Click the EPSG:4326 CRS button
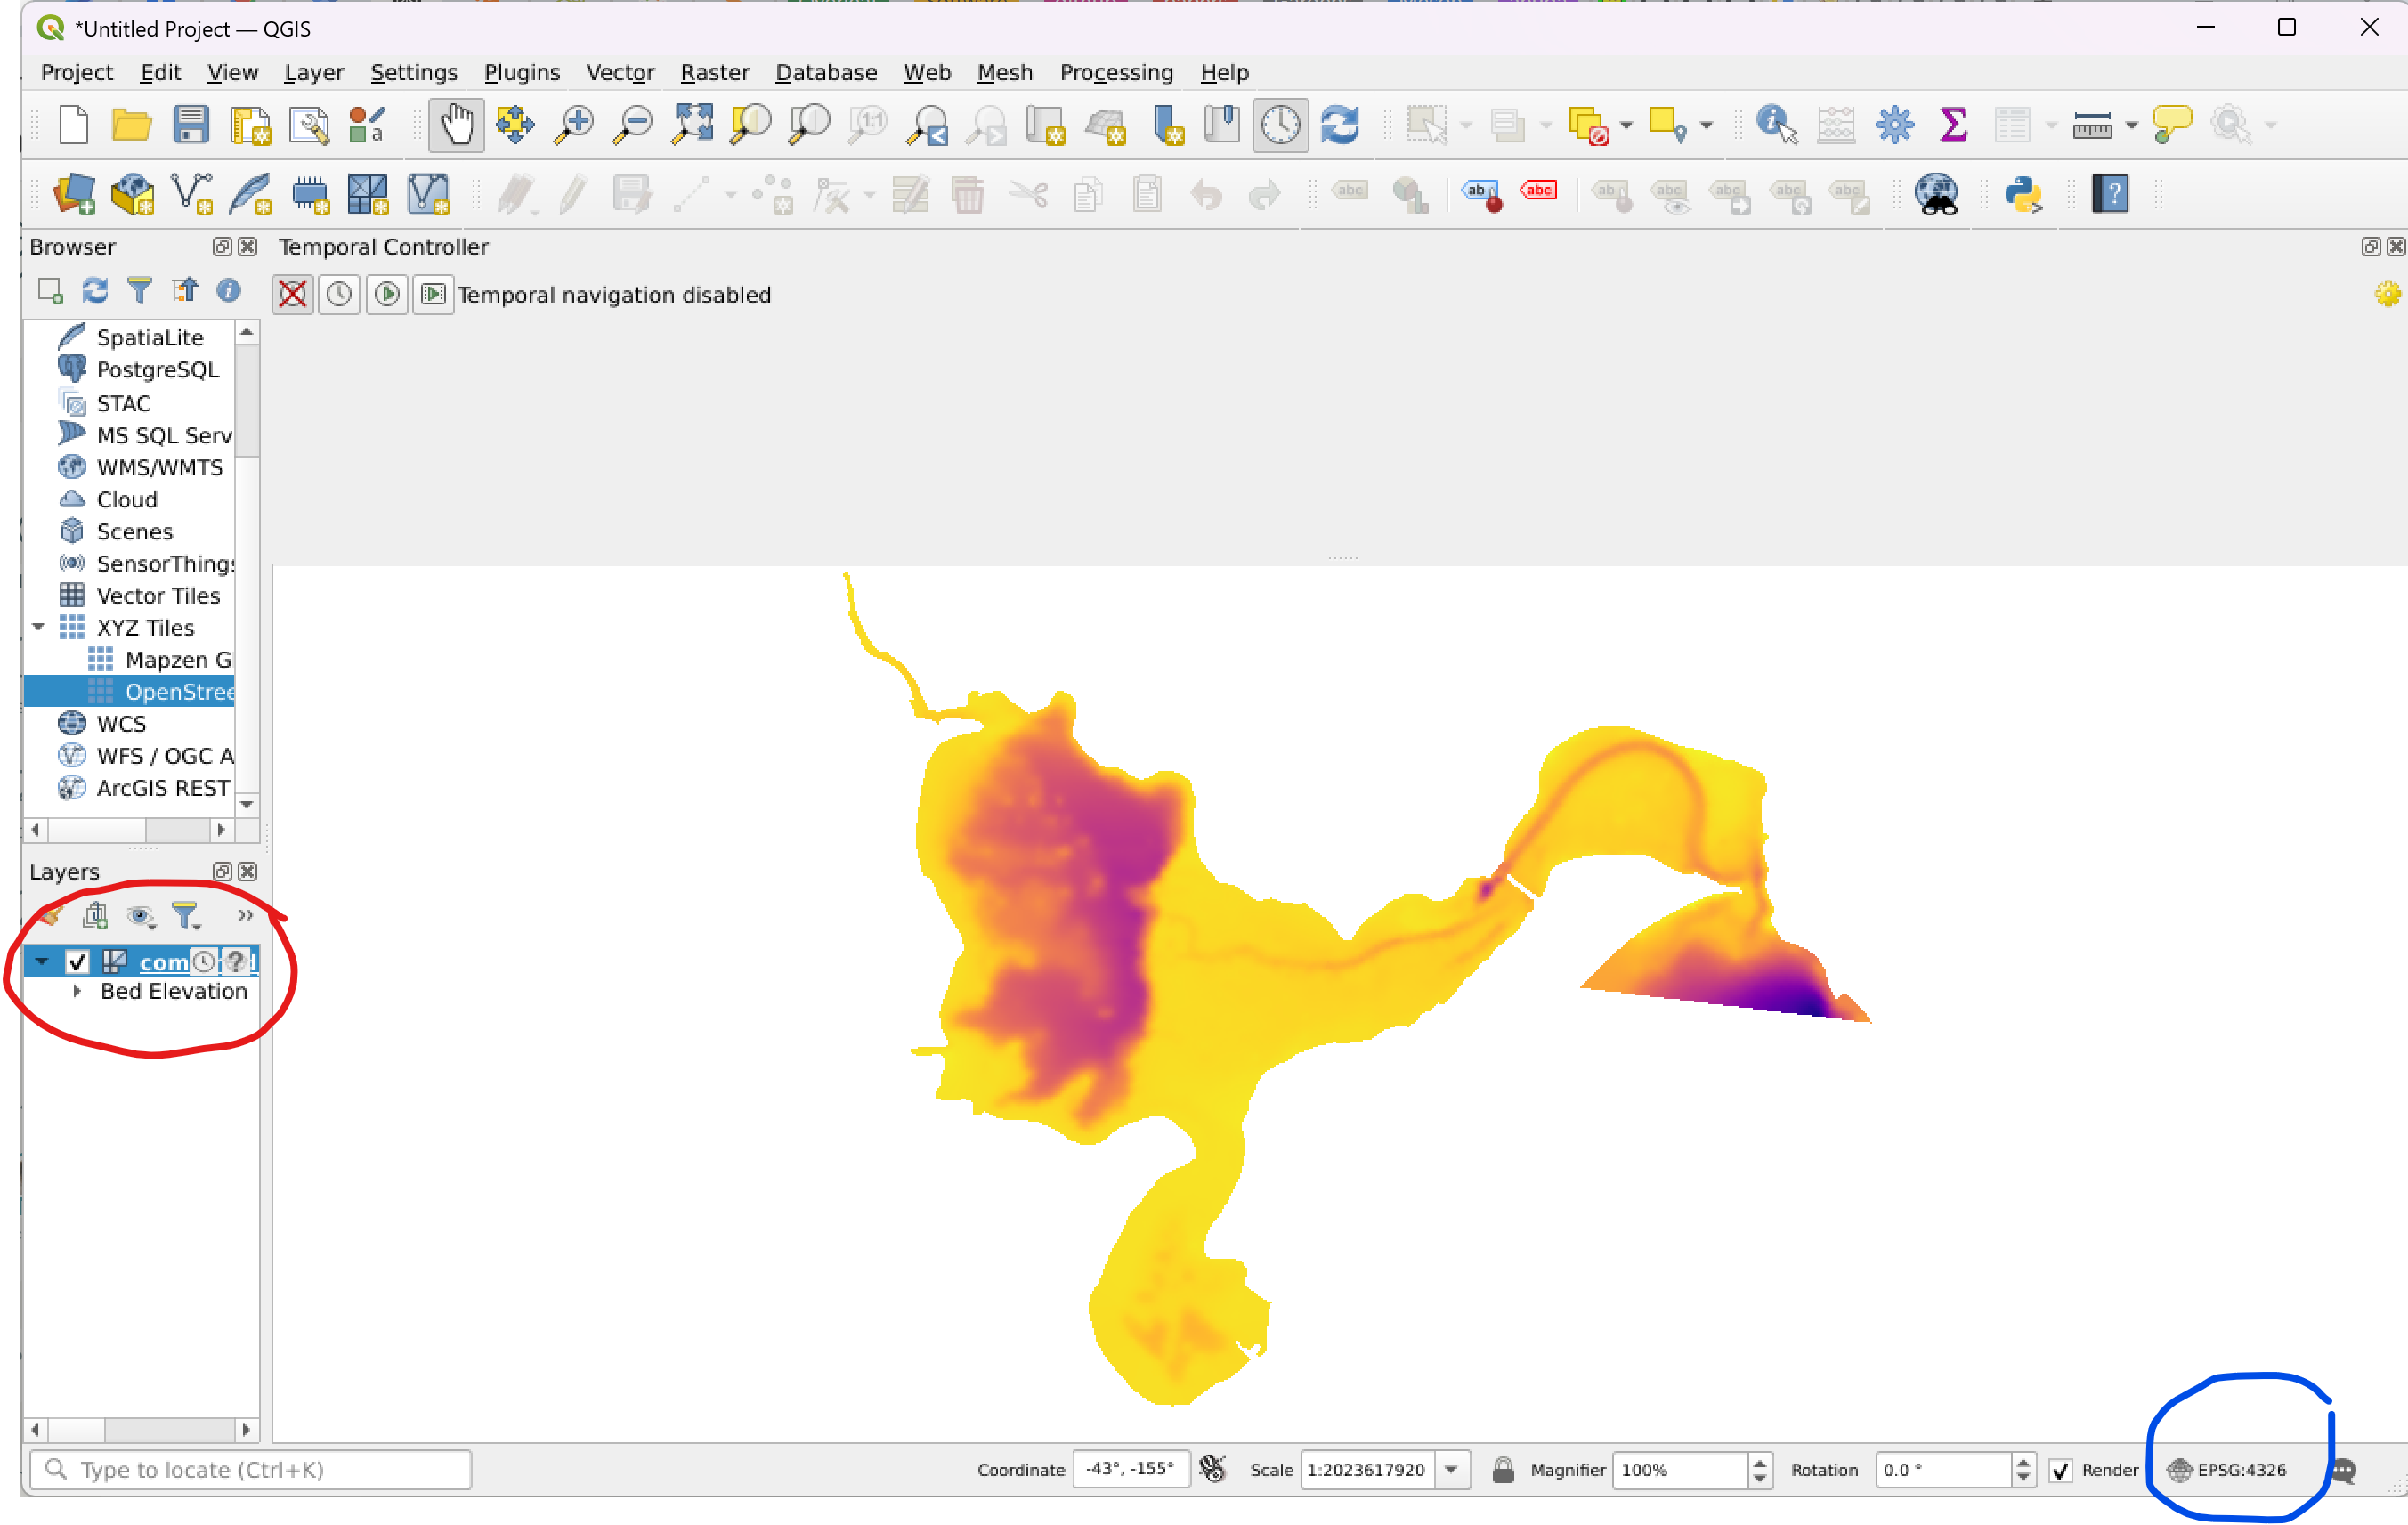This screenshot has height=1525, width=2408. click(x=2226, y=1470)
